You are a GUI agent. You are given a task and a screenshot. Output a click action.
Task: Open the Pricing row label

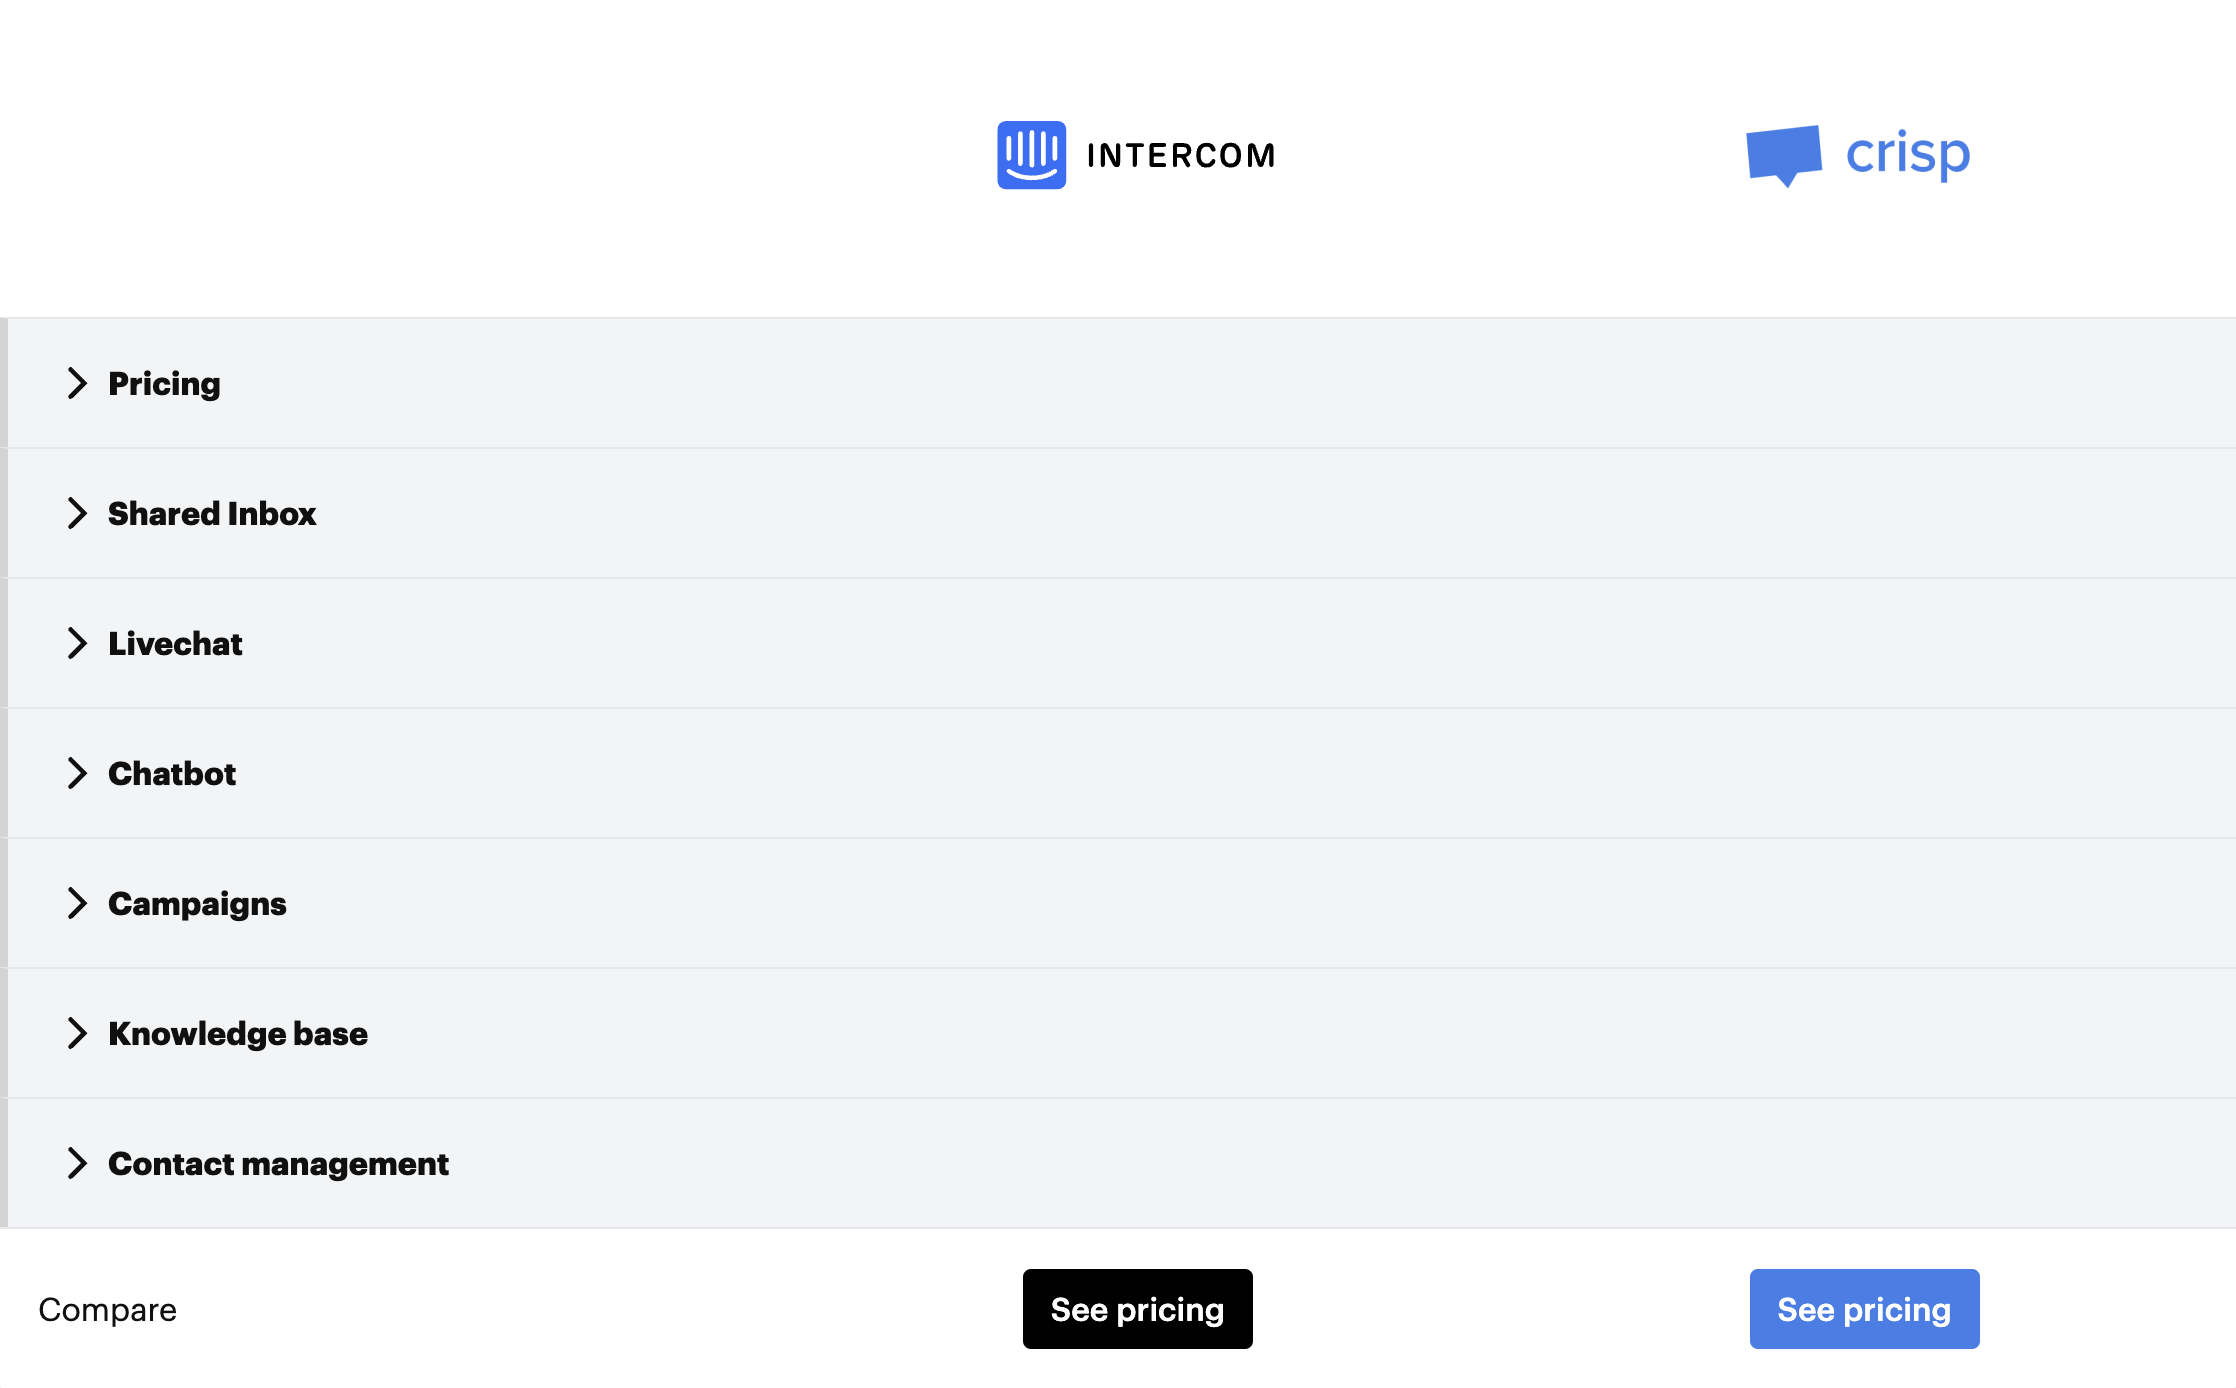(164, 384)
